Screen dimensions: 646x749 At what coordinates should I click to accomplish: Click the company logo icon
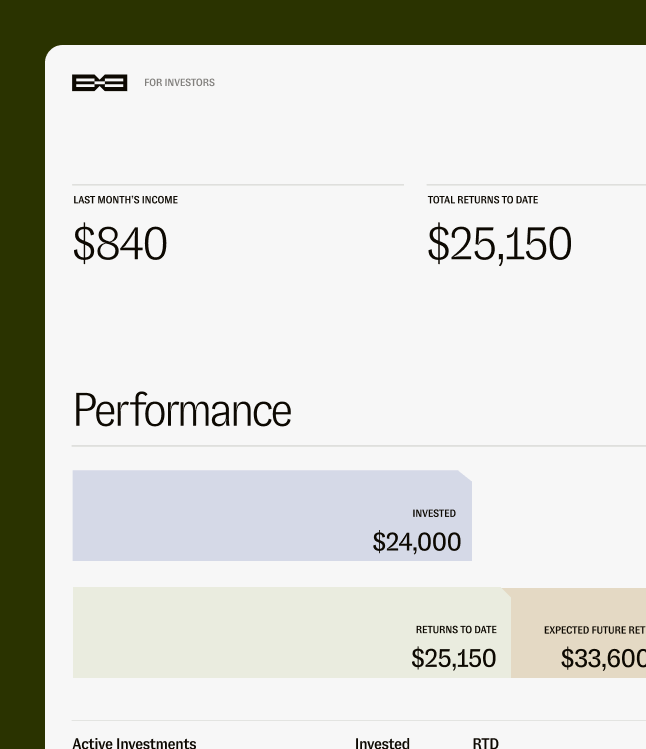pyautogui.click(x=99, y=83)
